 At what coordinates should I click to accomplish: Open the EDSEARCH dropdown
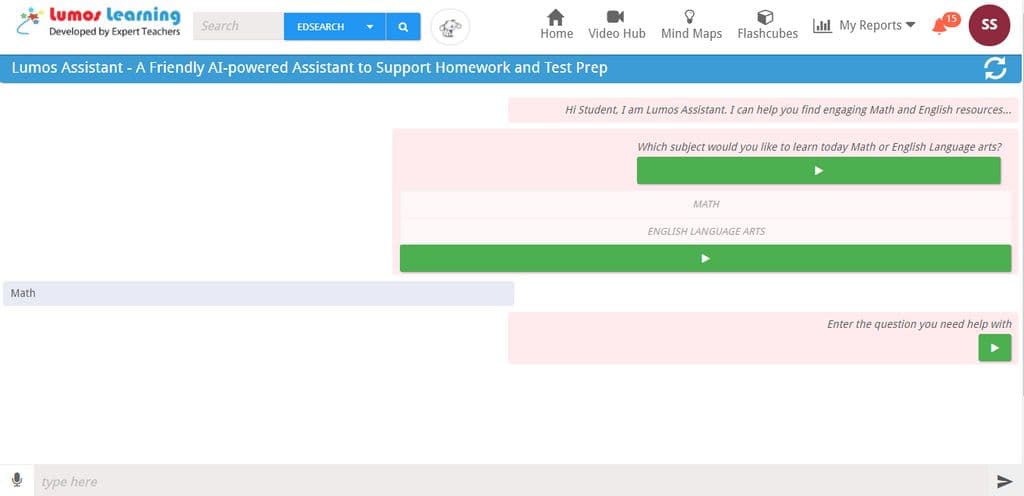pos(334,27)
